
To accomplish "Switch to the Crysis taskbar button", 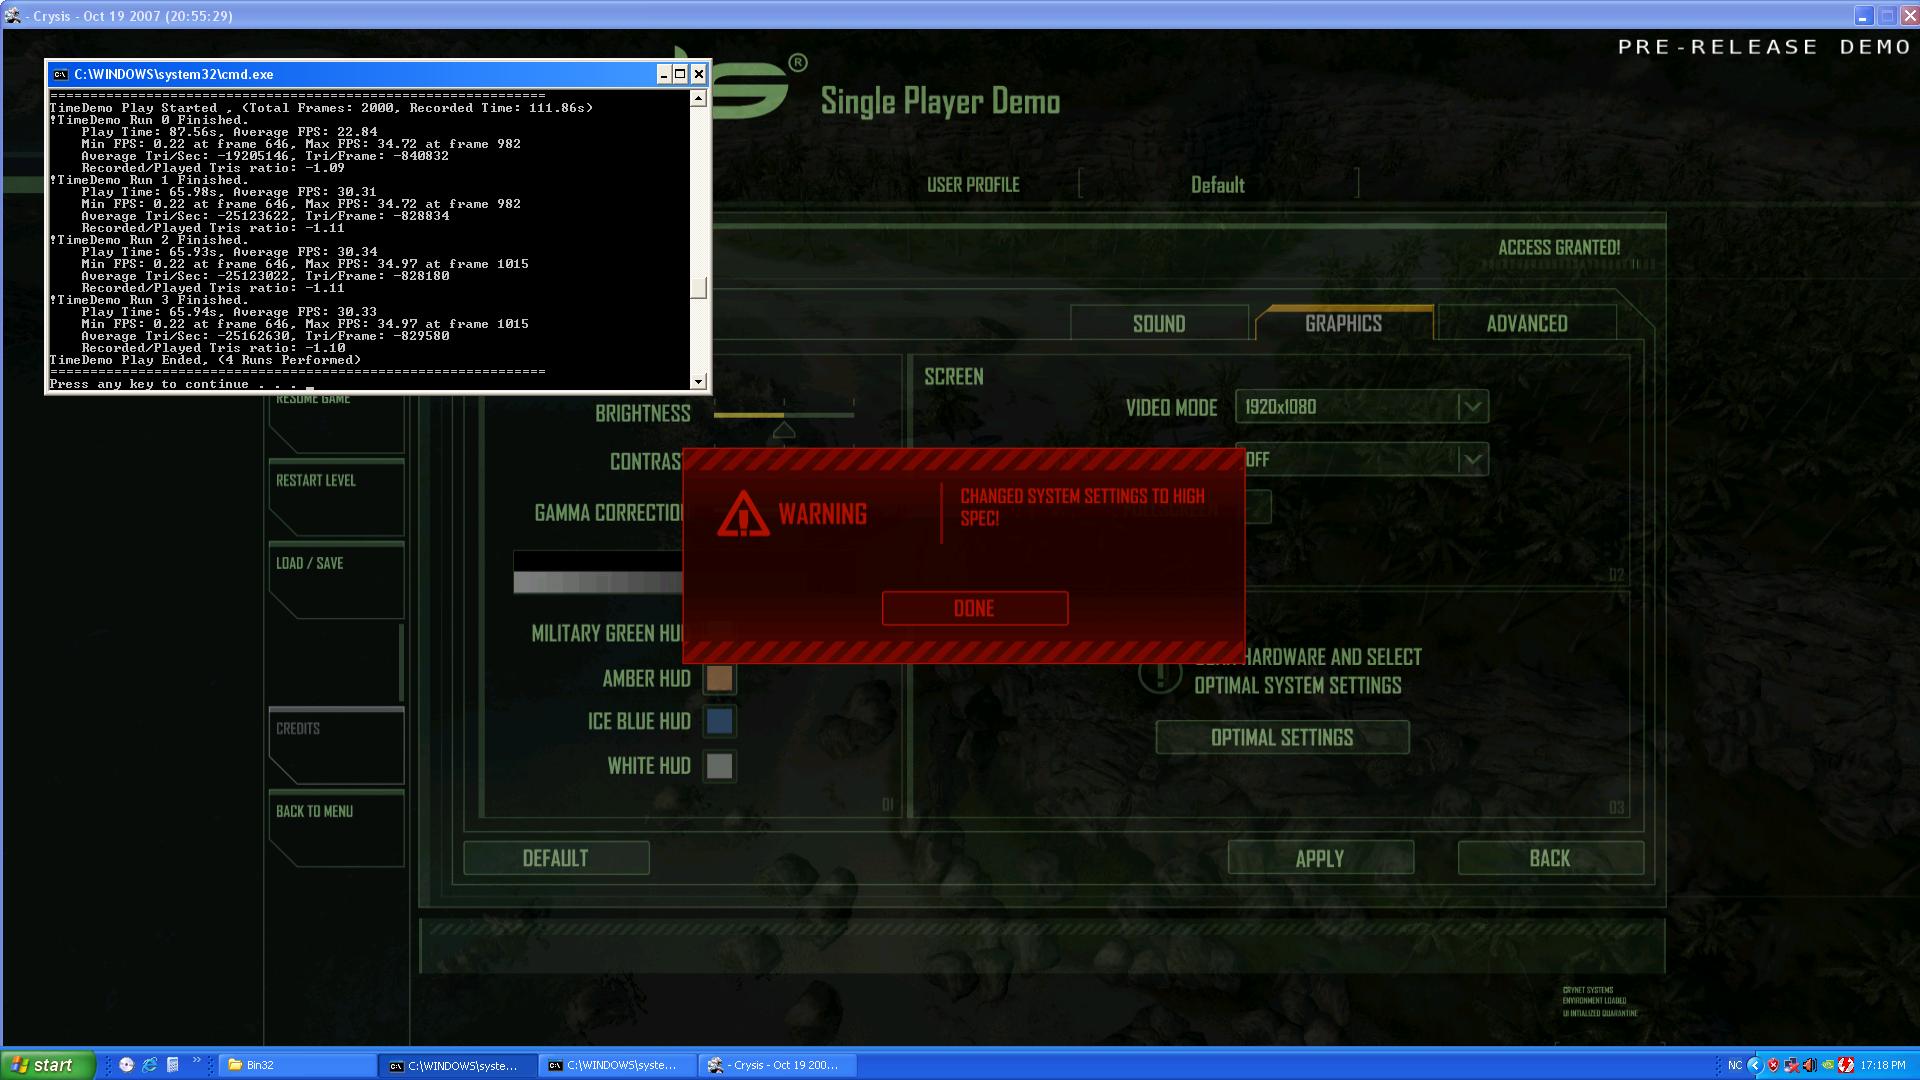I will 778,1065.
